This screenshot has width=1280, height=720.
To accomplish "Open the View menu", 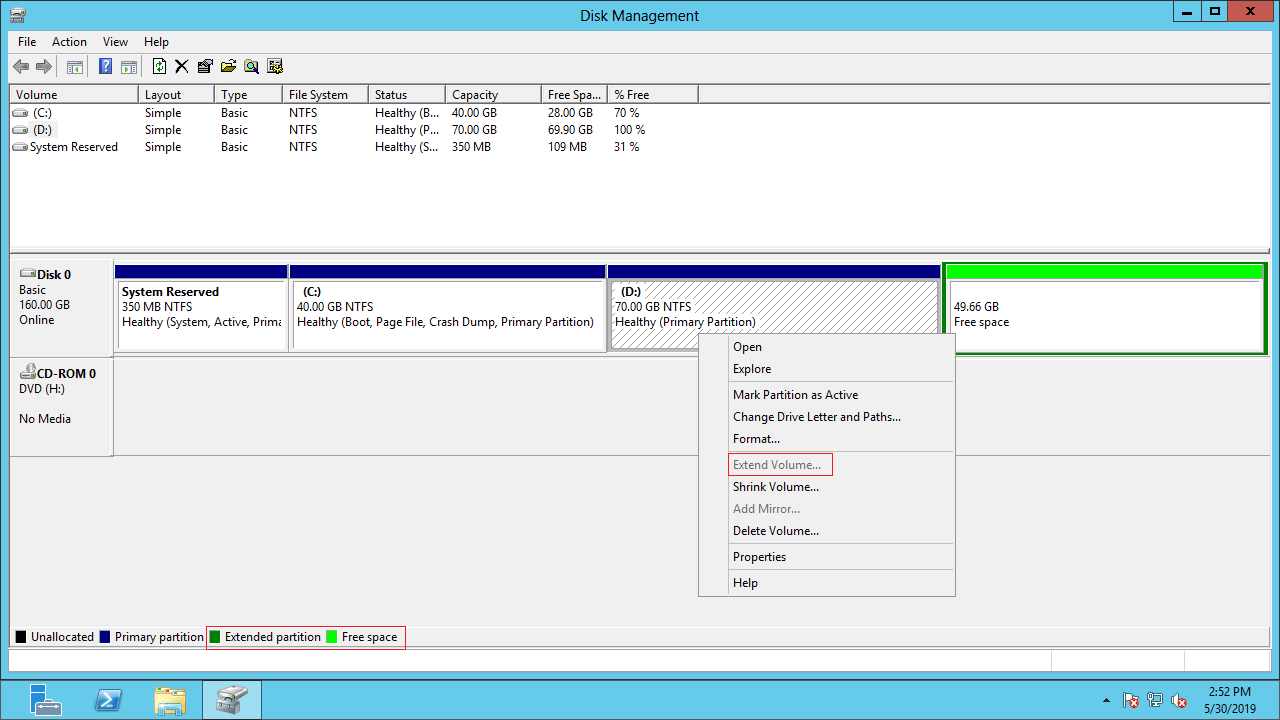I will tap(115, 42).
